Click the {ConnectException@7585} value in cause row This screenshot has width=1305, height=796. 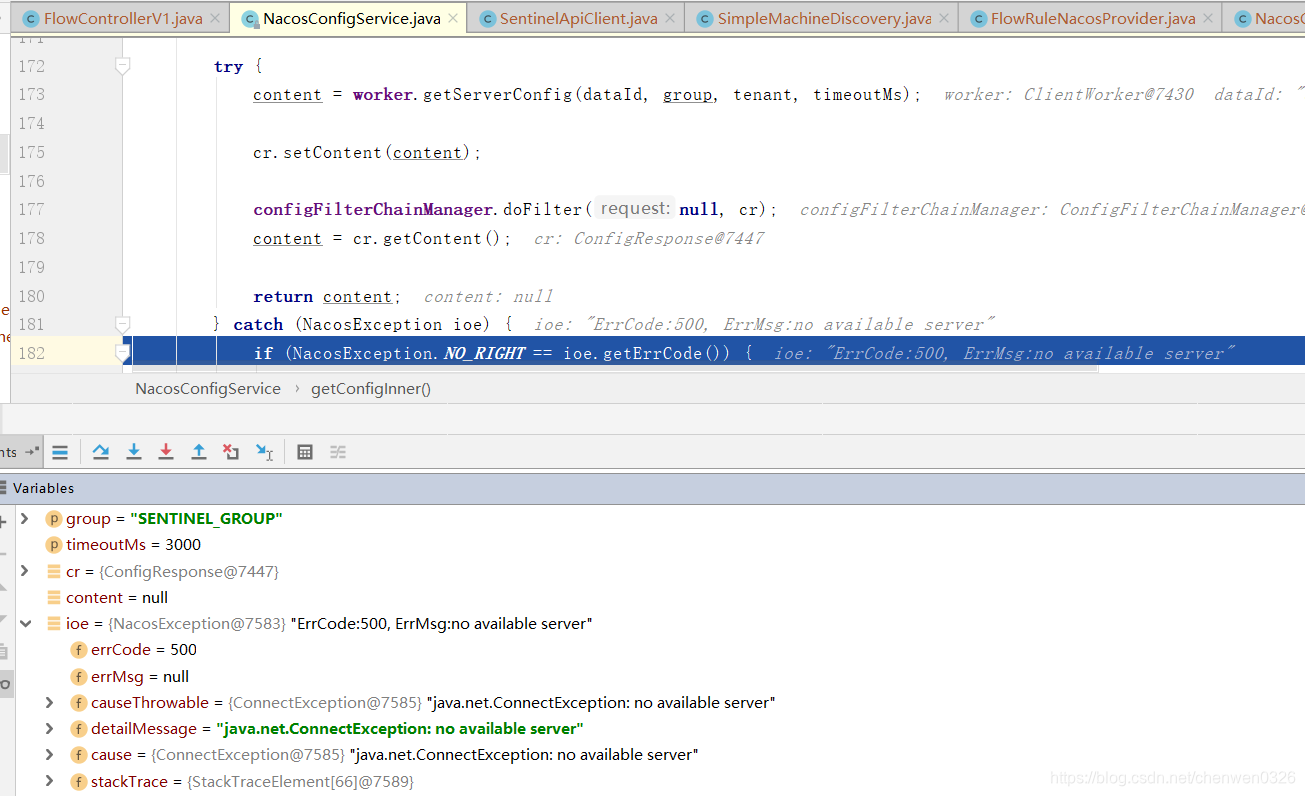247,755
